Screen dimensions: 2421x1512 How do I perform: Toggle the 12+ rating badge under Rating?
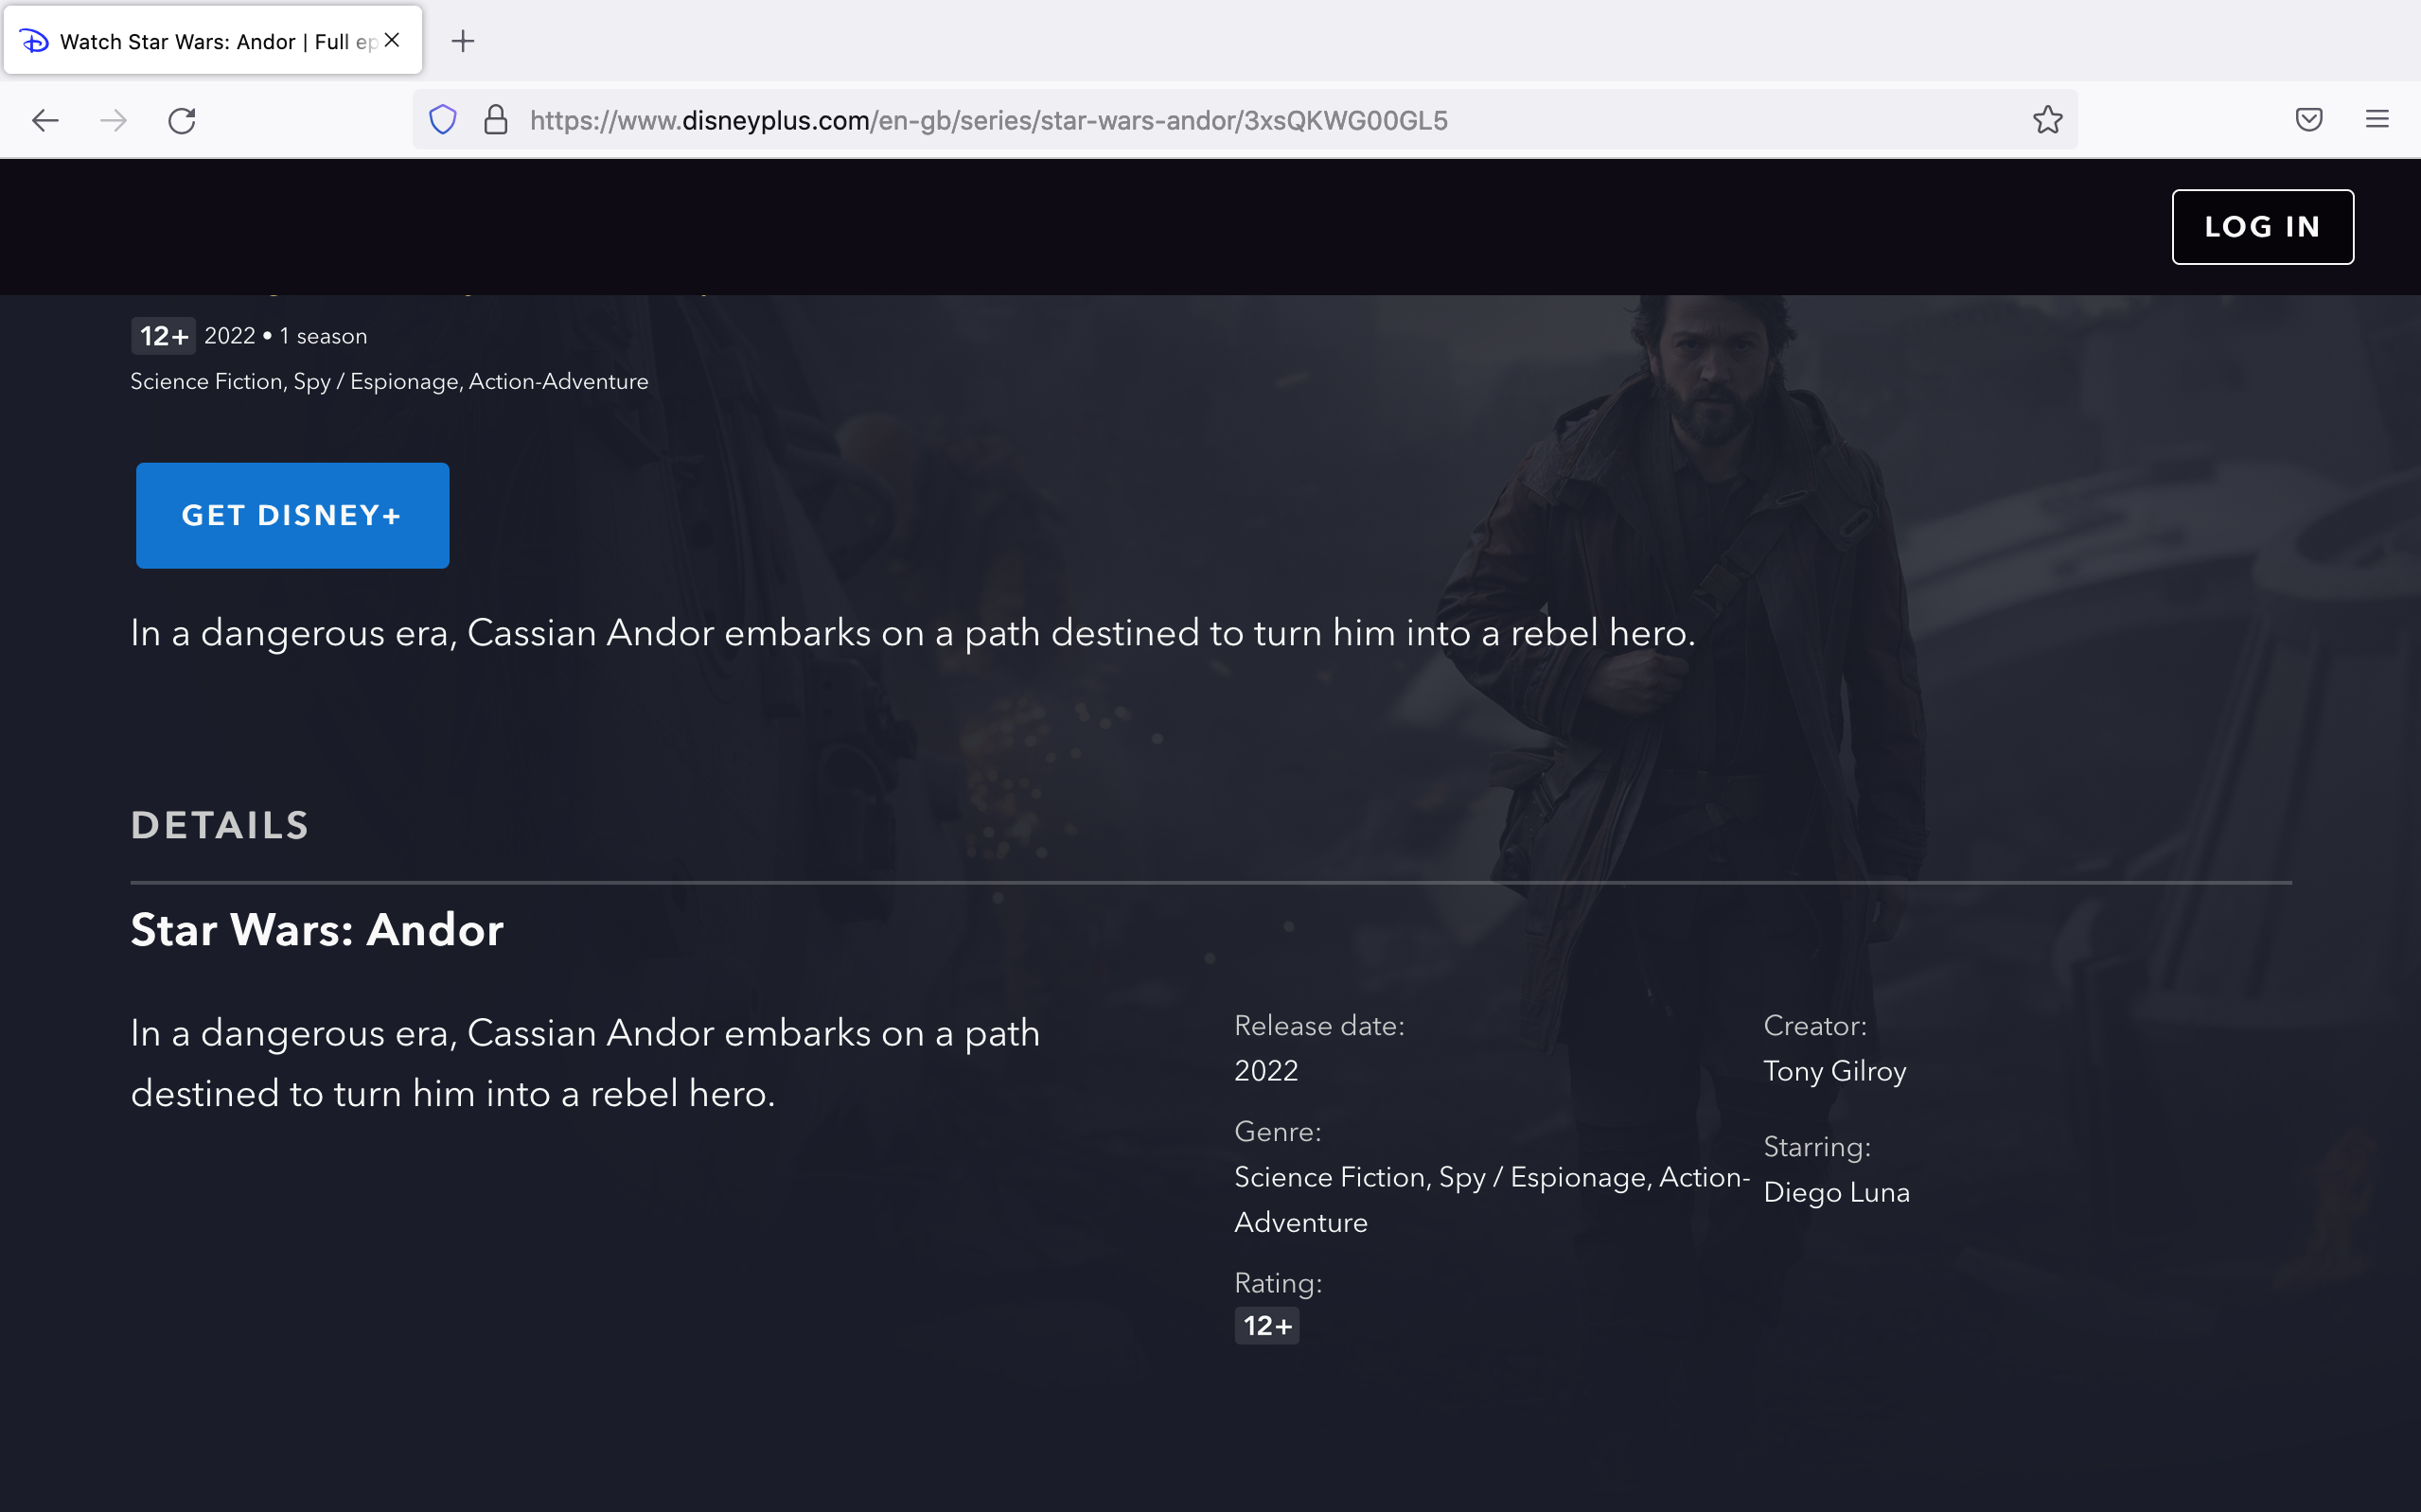pos(1266,1325)
